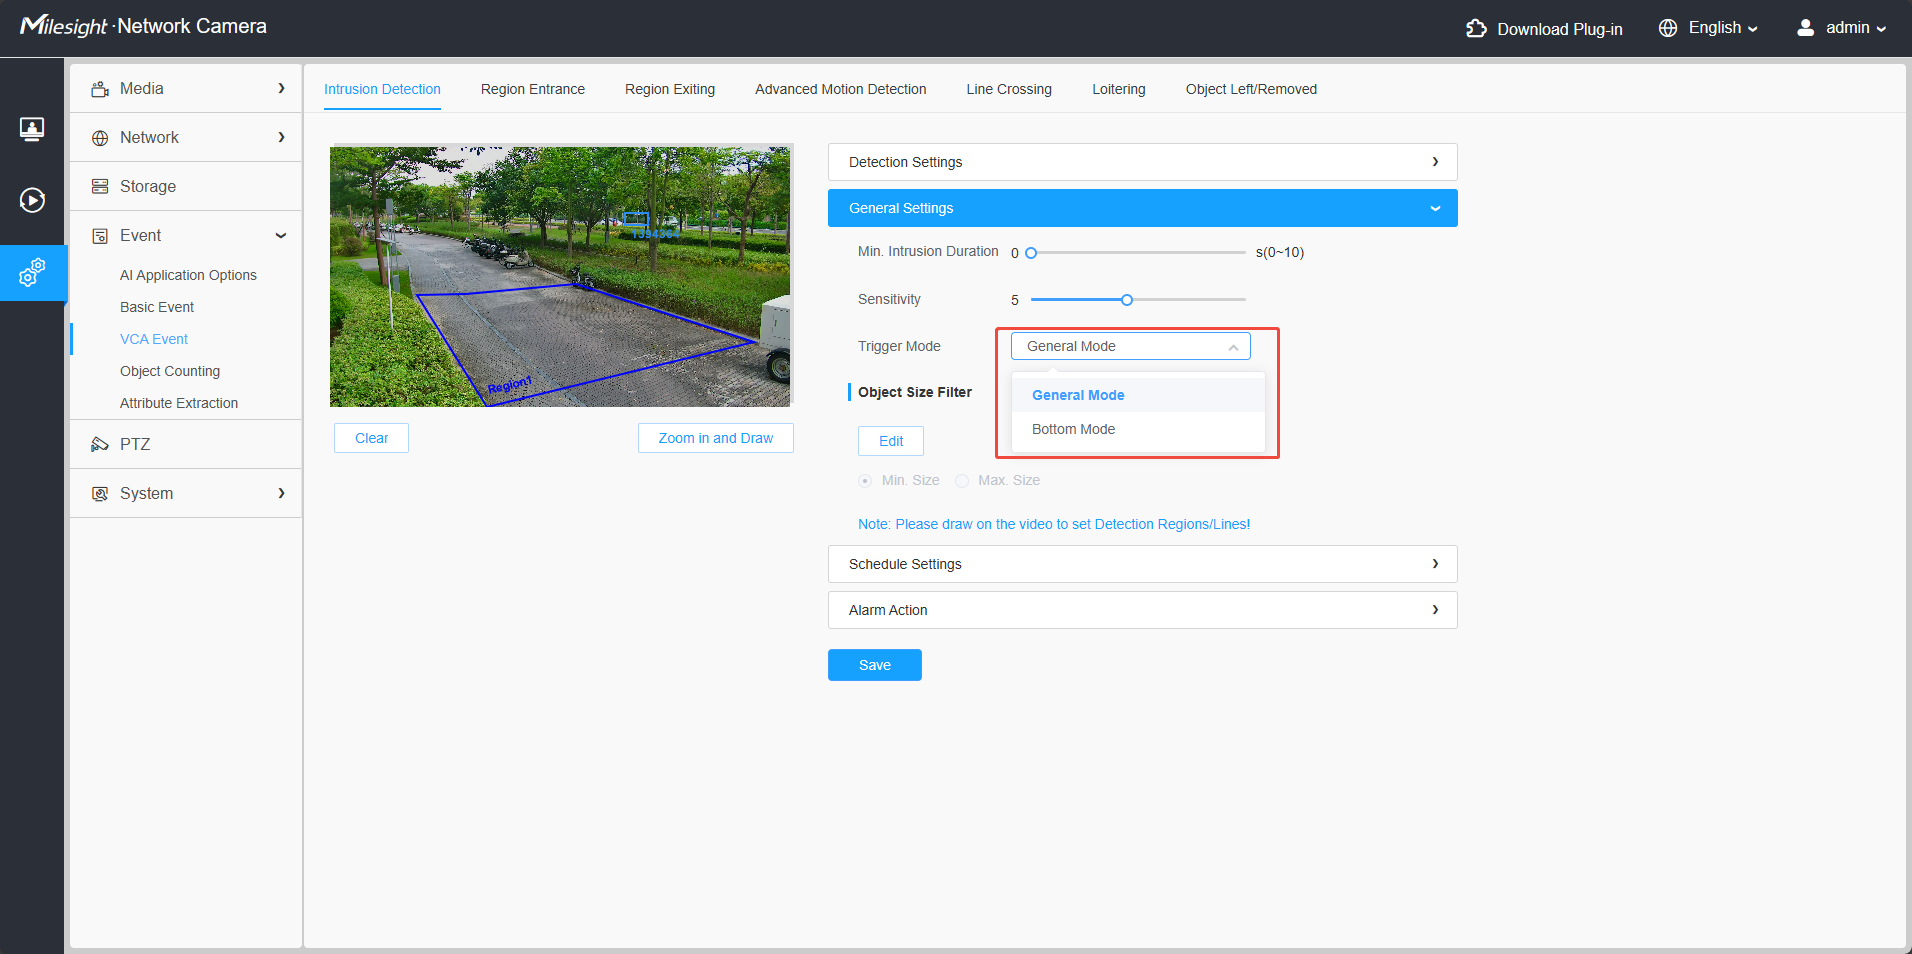
Task: Click the Media camera icon
Action: 100,89
